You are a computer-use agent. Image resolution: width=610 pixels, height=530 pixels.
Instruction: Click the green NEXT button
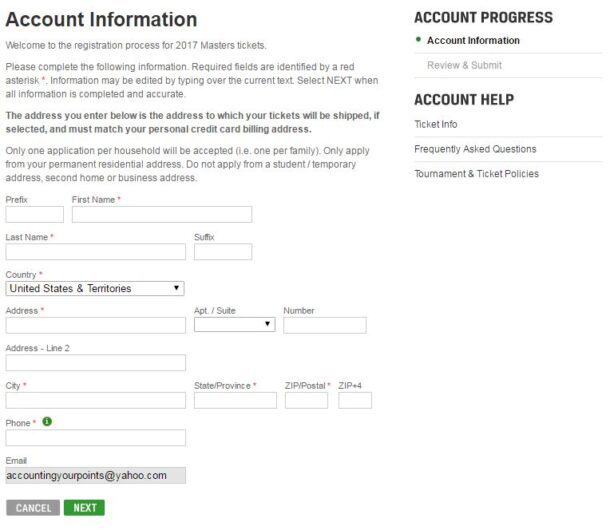(x=85, y=508)
